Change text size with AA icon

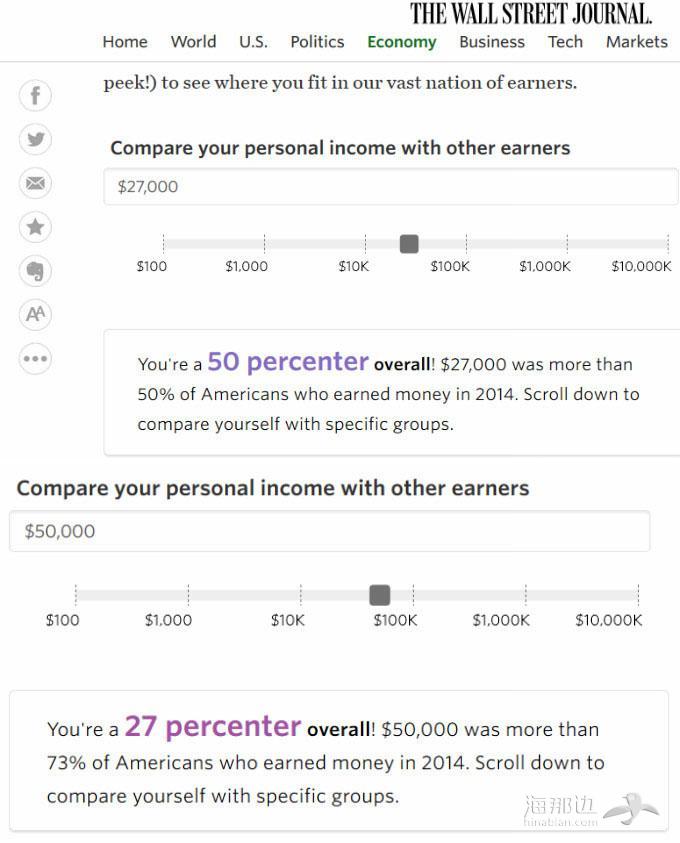tap(35, 314)
